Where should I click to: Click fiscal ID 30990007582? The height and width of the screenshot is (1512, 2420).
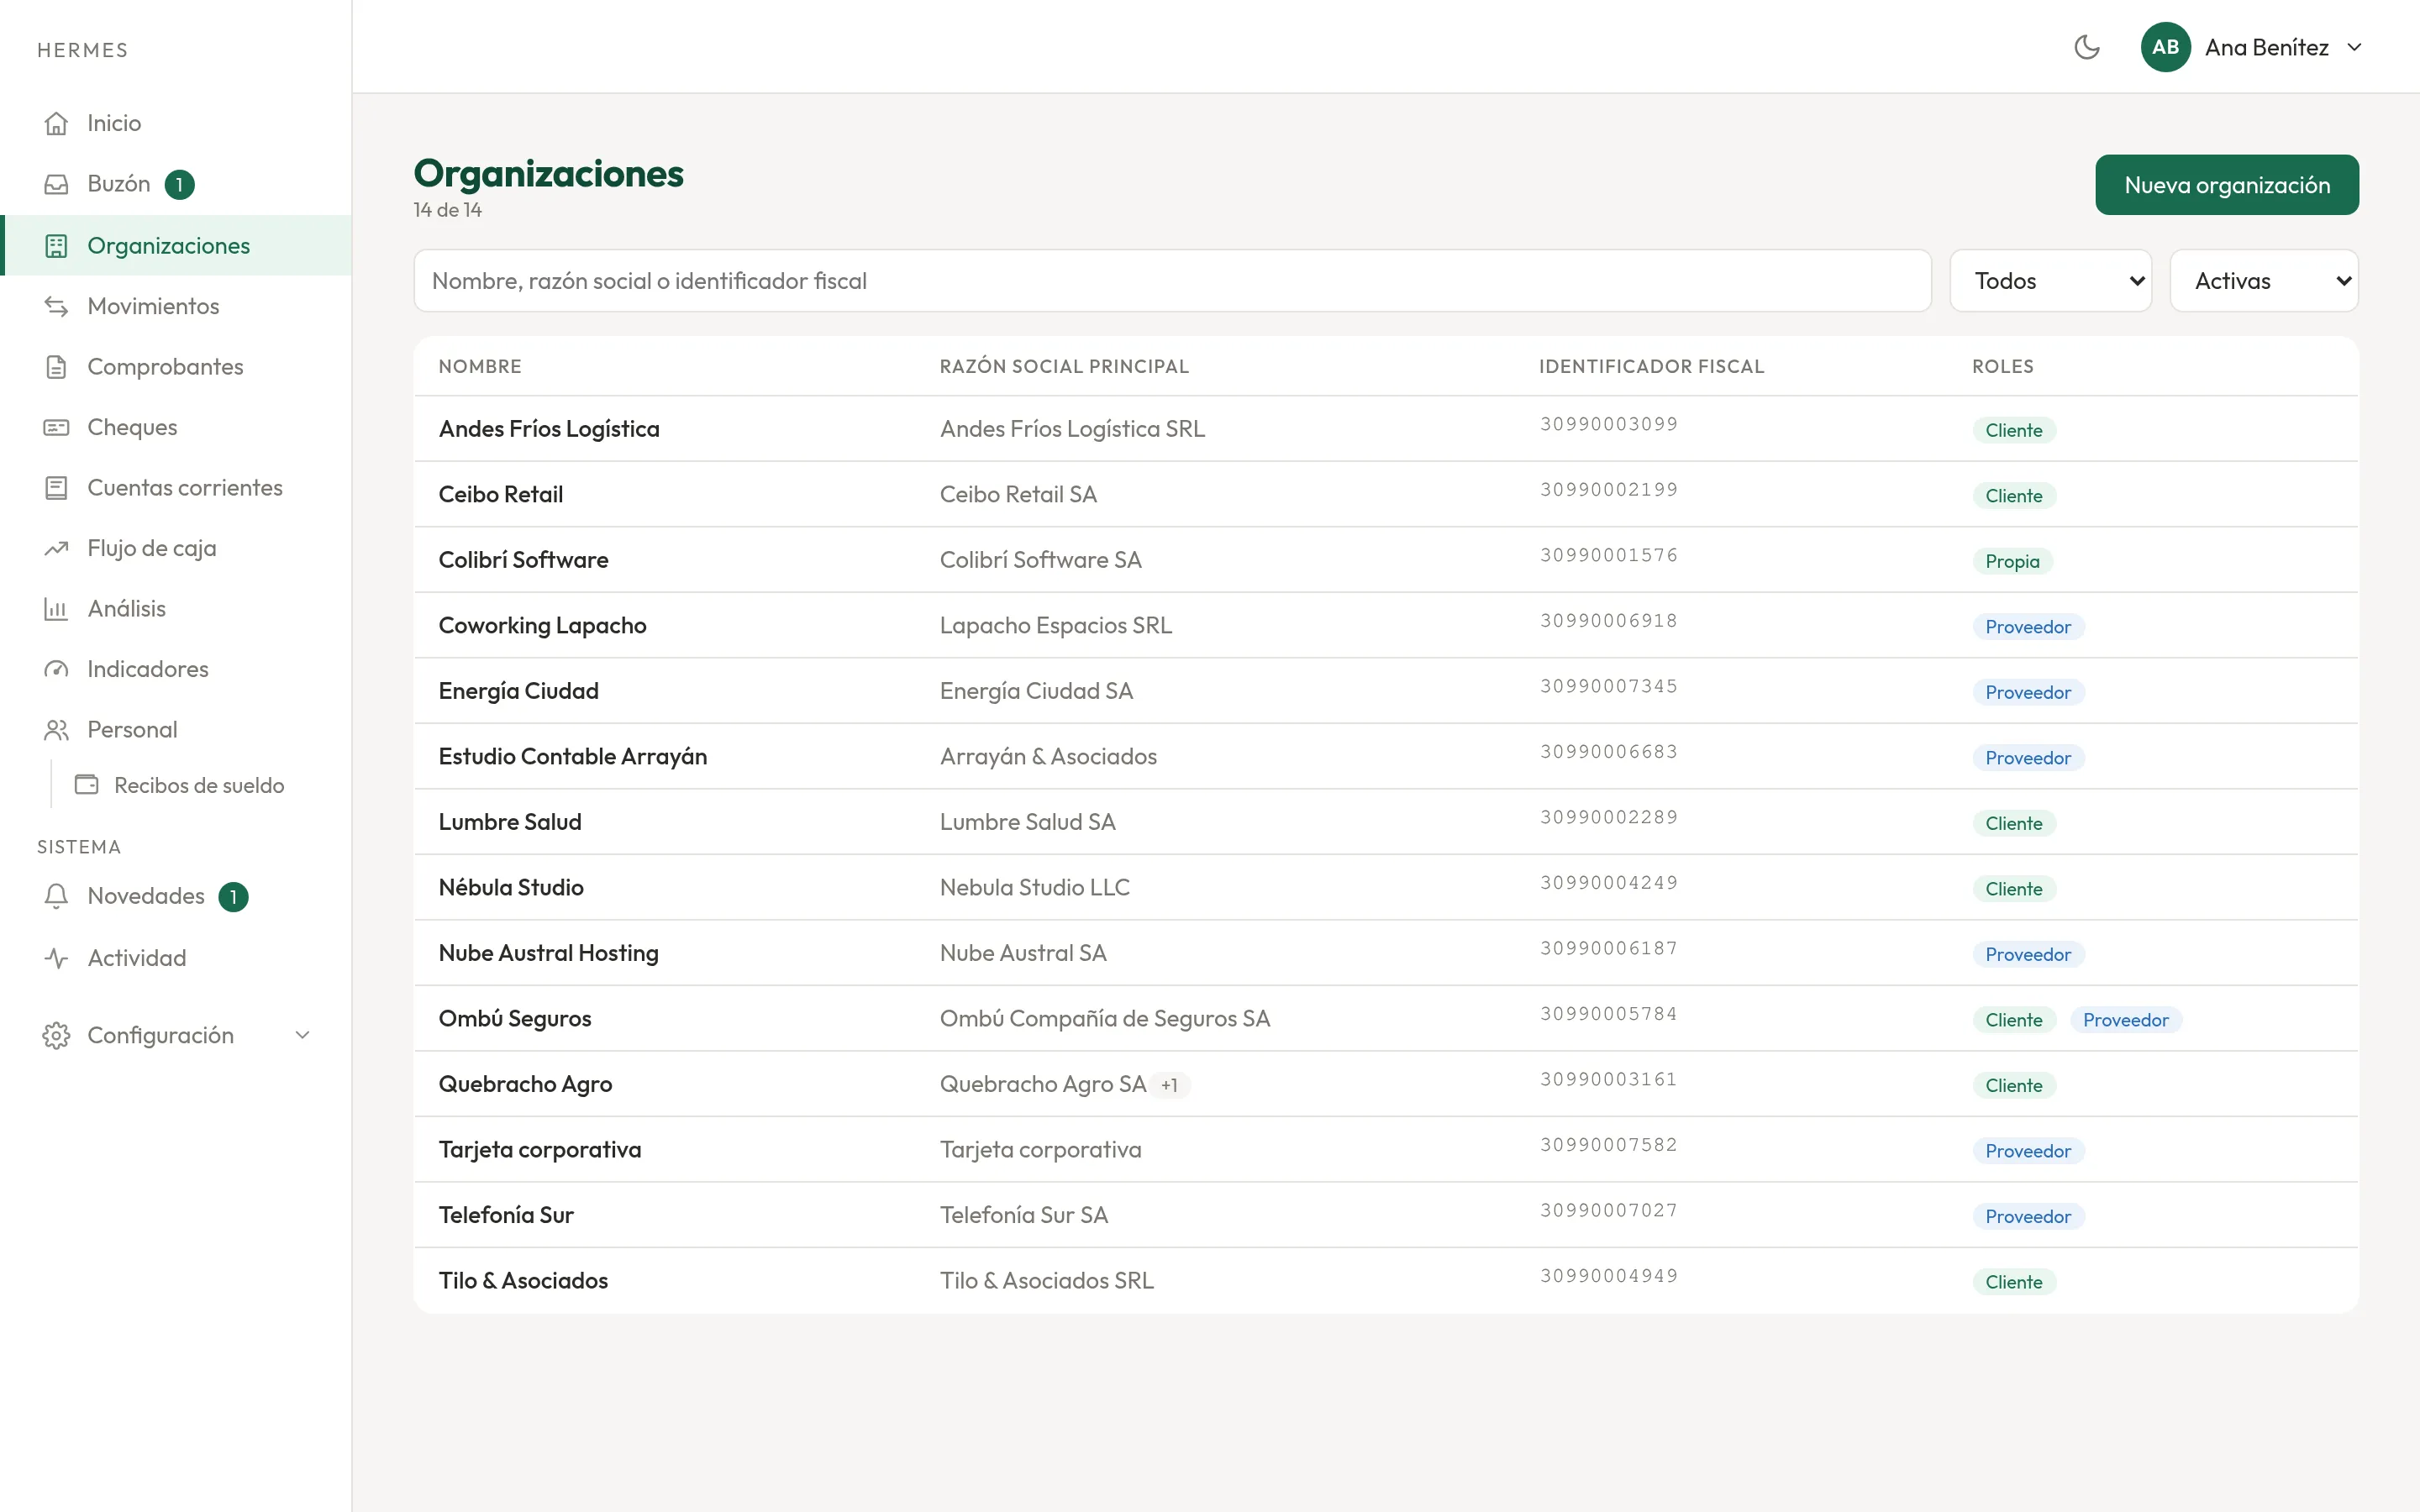(x=1608, y=1145)
